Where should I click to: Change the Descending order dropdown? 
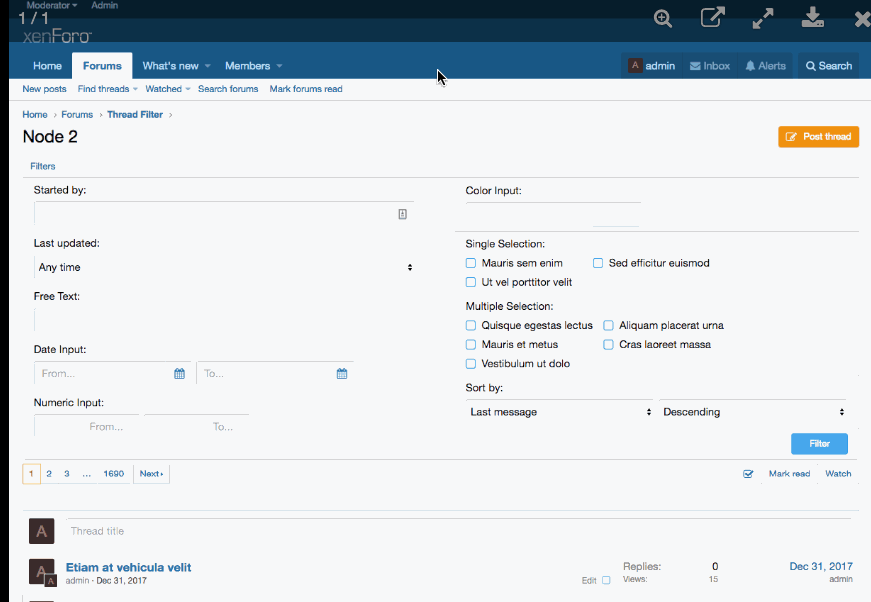tap(753, 412)
